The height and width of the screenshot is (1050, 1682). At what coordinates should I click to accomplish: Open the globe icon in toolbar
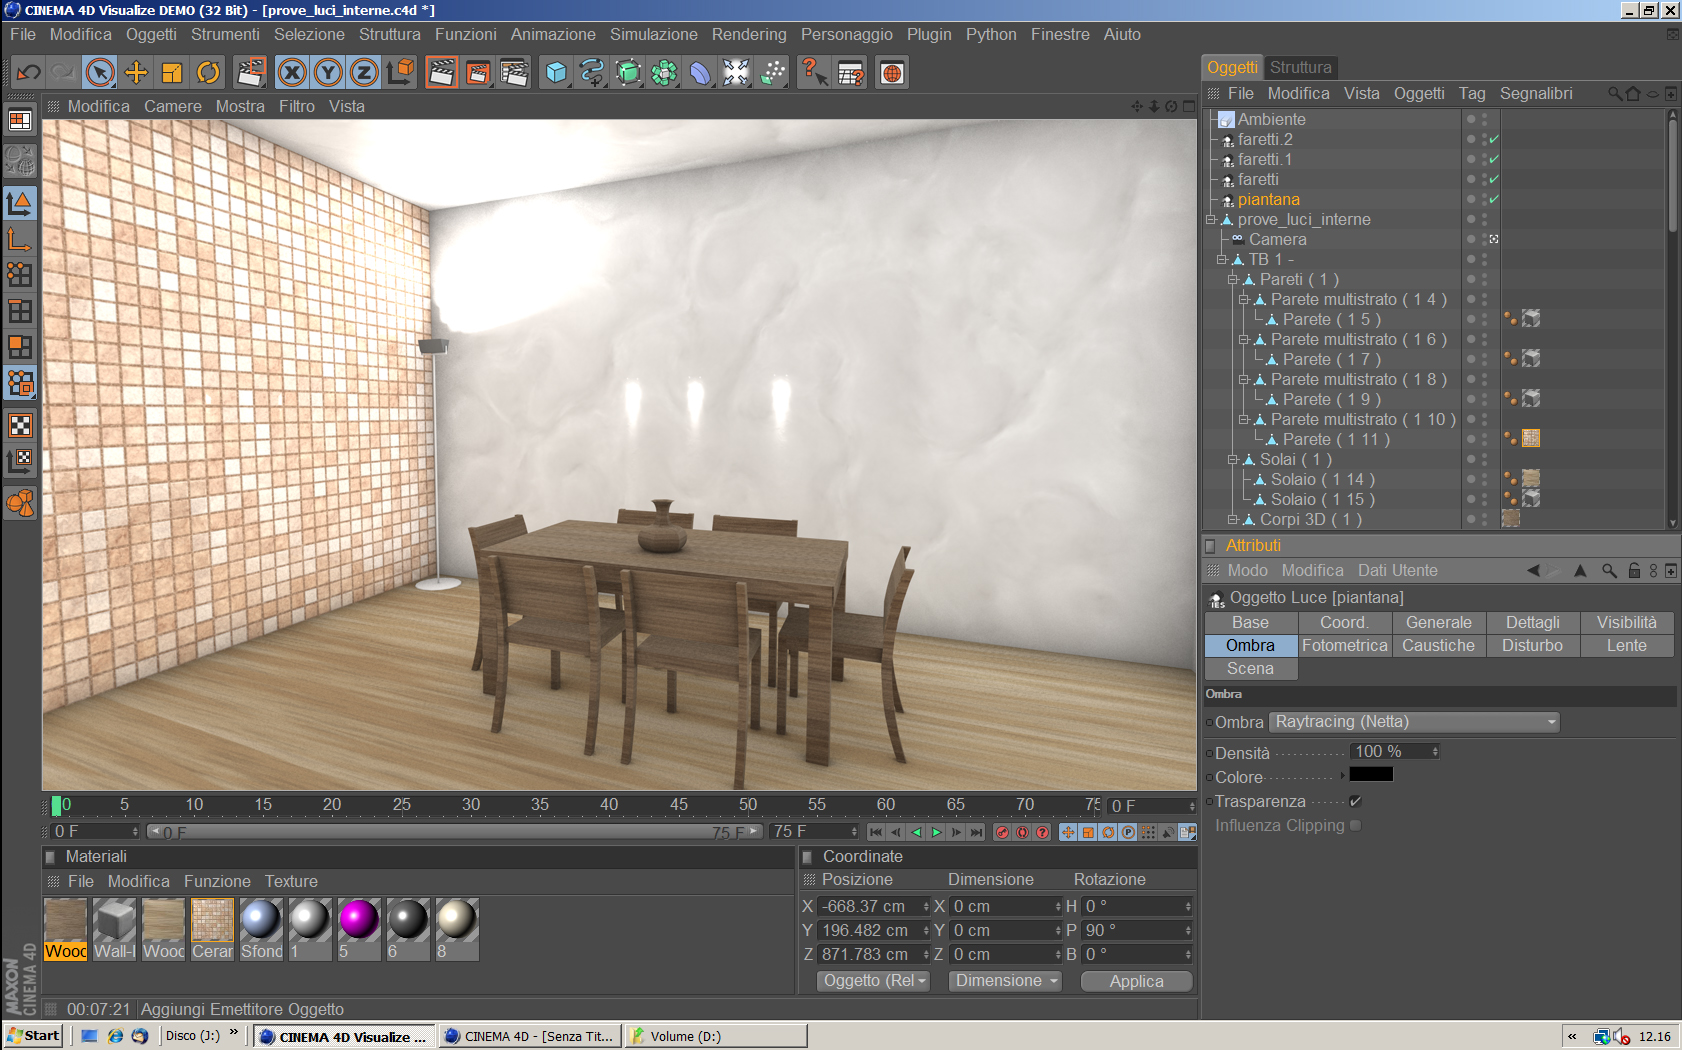pyautogui.click(x=892, y=72)
